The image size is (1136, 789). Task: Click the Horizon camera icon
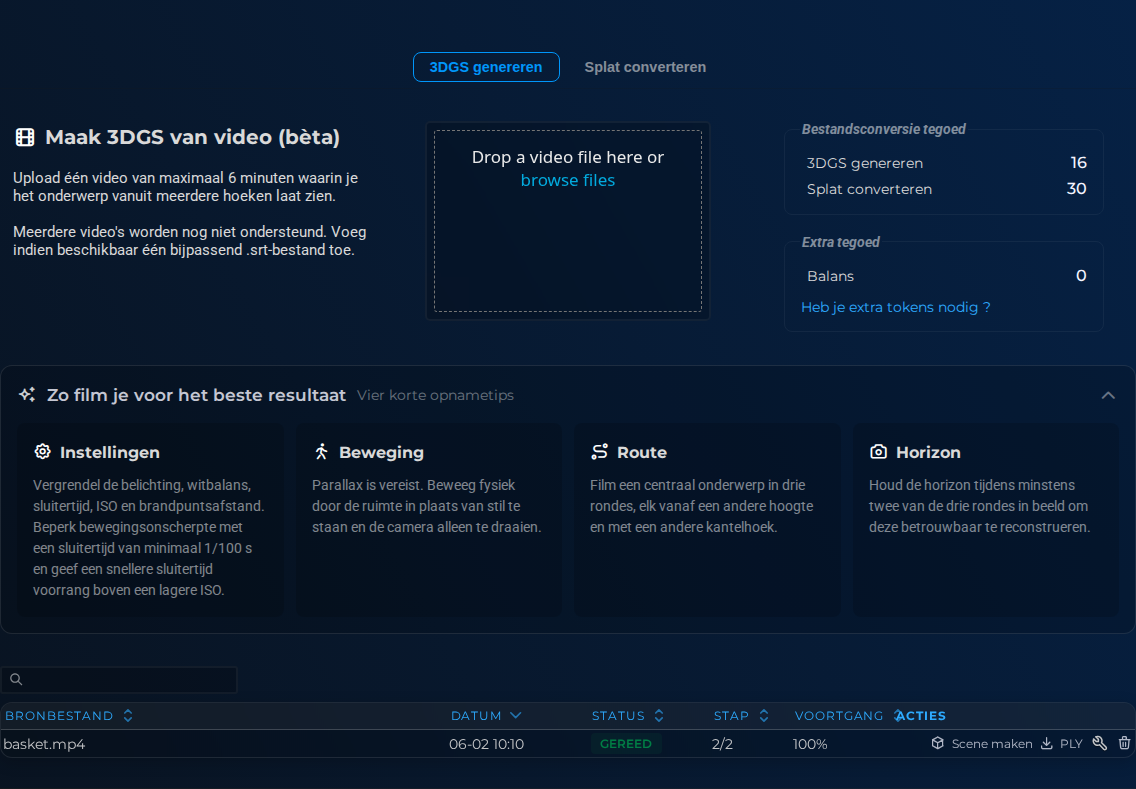878,451
